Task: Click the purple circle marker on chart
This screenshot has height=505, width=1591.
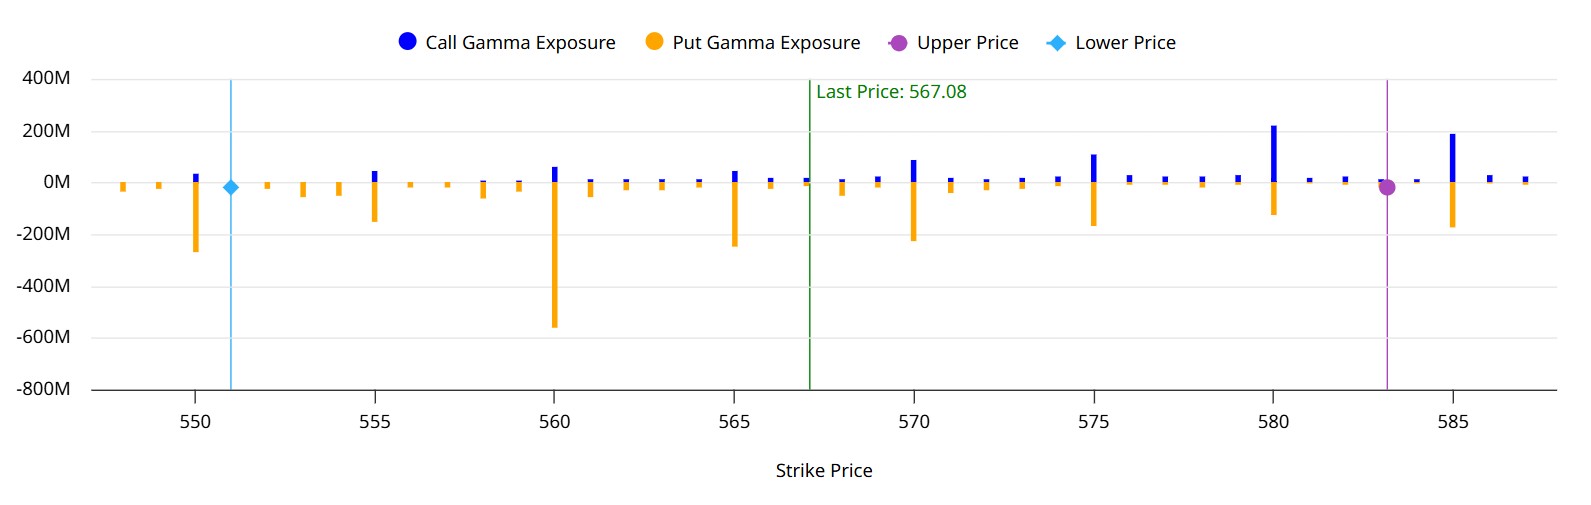Action: [x=1387, y=187]
